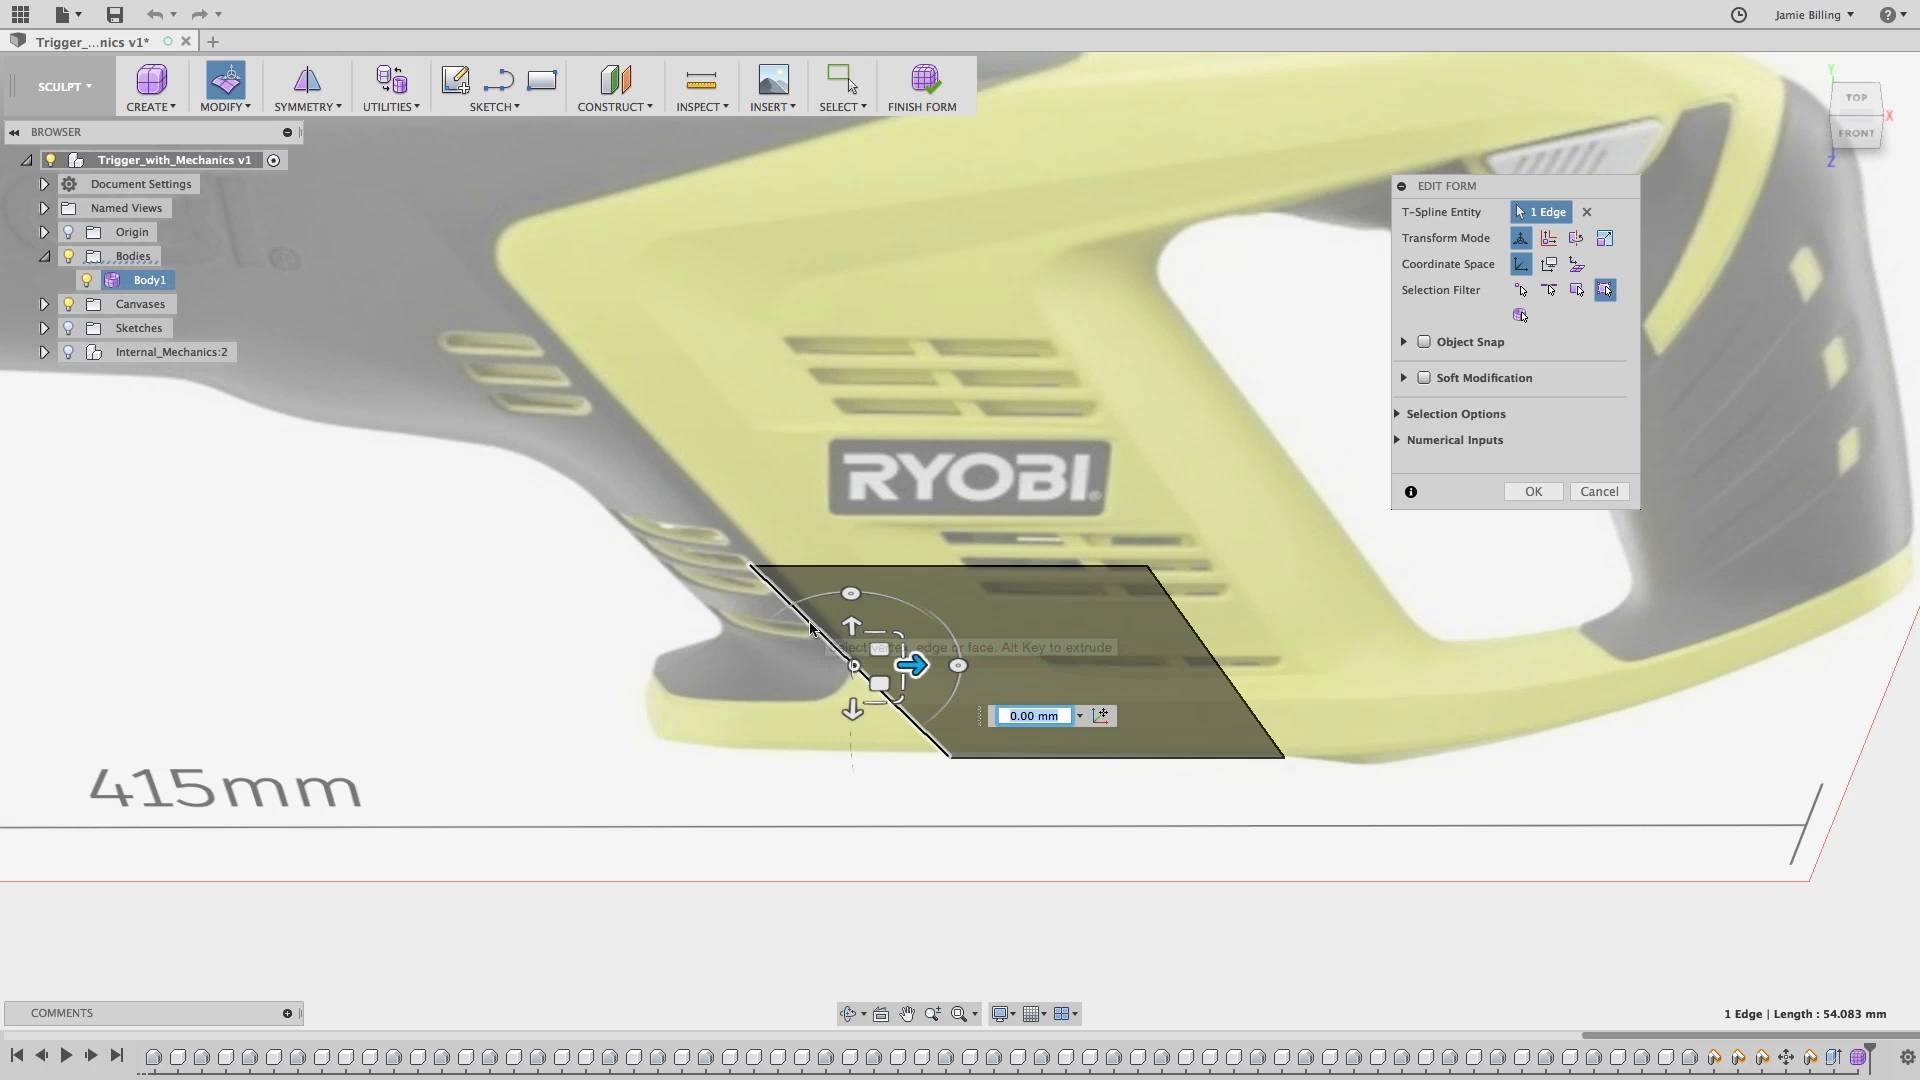Toggle visibility of Body1 in the browser

tap(86, 280)
